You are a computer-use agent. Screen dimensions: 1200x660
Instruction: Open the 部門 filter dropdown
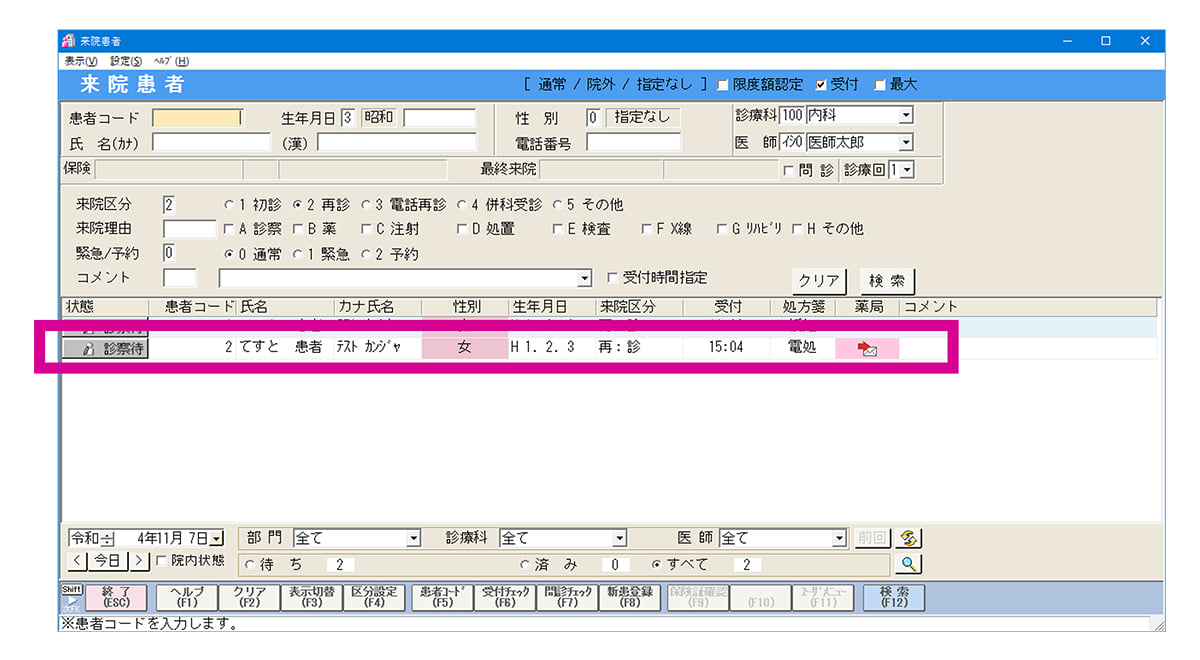pyautogui.click(x=414, y=538)
